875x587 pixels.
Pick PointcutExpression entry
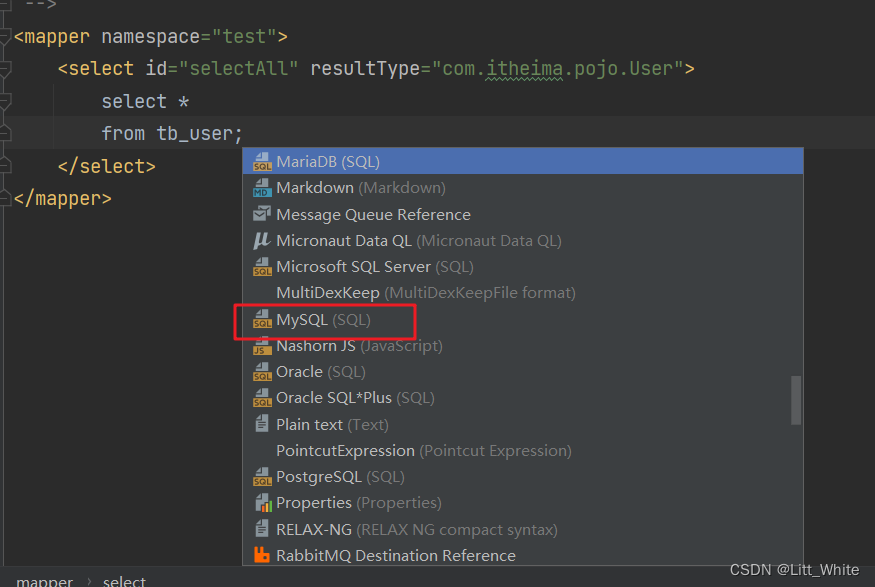(x=523, y=451)
